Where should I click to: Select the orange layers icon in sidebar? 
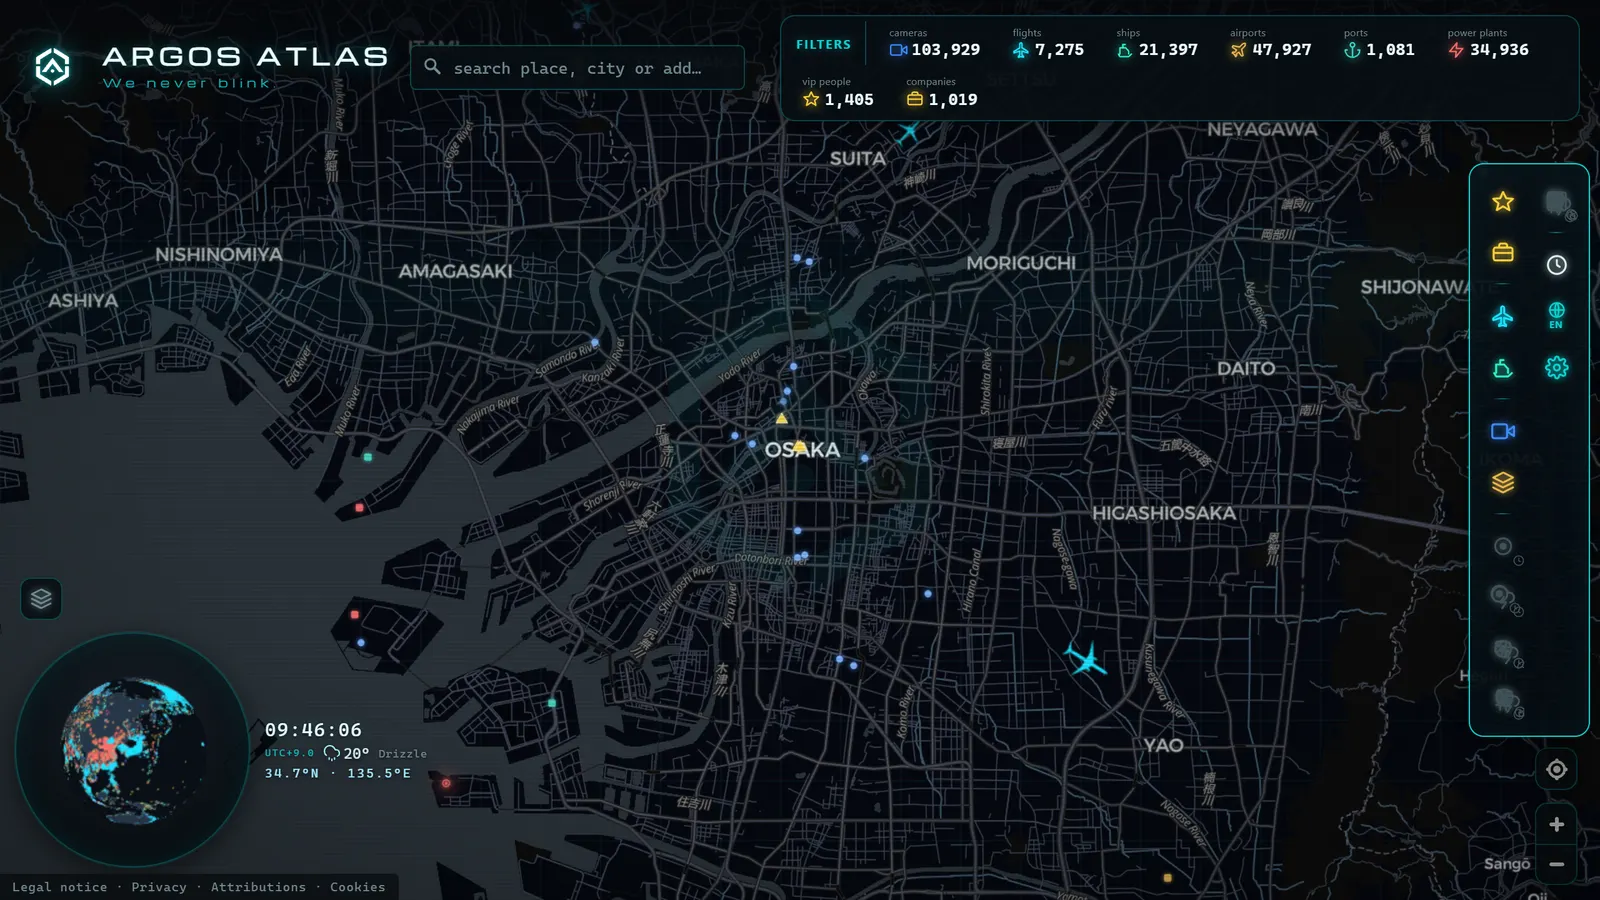[1503, 483]
